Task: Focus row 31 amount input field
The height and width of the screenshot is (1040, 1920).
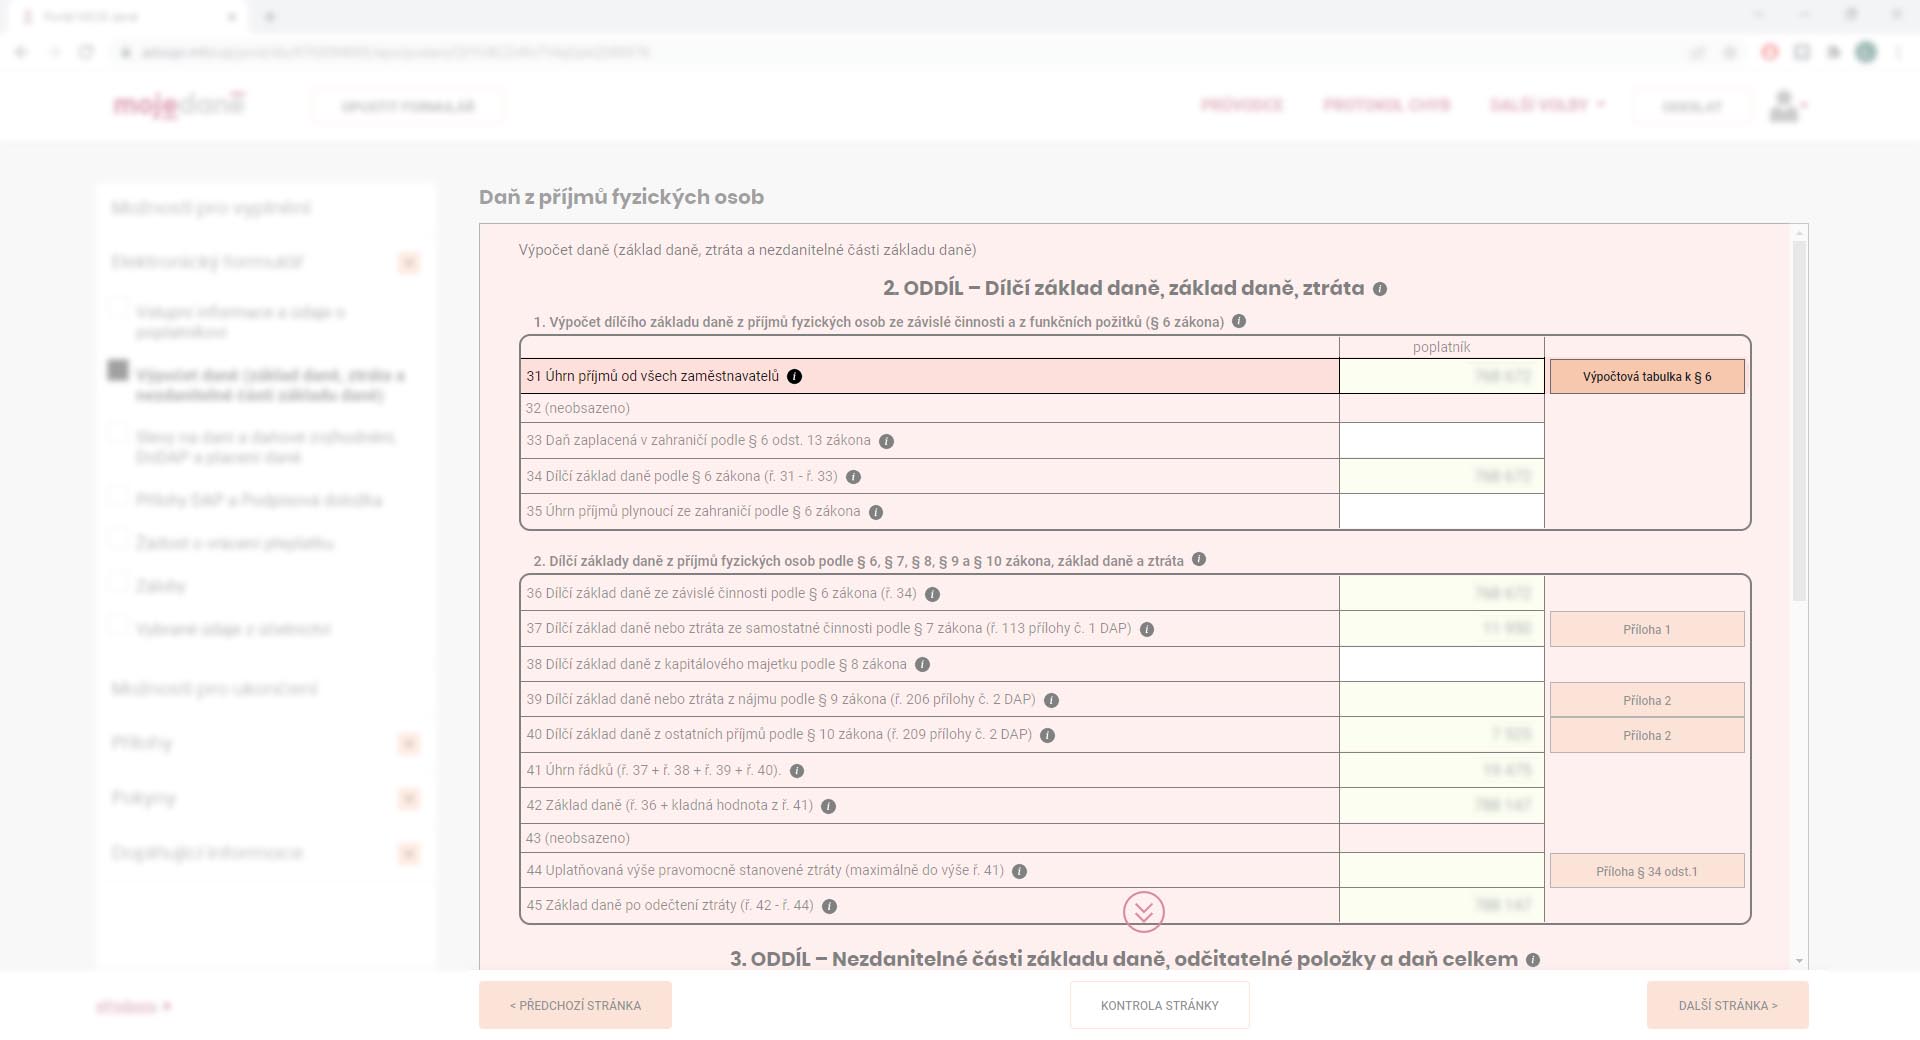Action: 1441,377
